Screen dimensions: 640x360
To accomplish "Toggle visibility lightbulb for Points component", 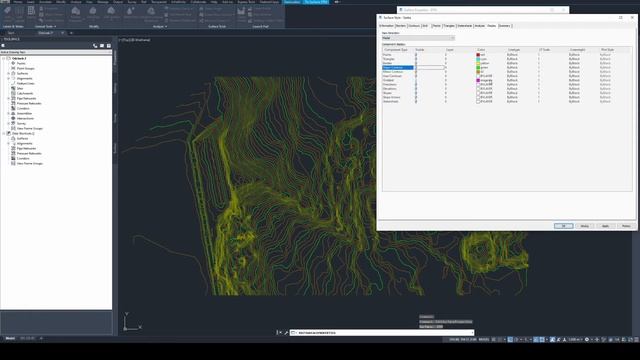I will tap(416, 55).
